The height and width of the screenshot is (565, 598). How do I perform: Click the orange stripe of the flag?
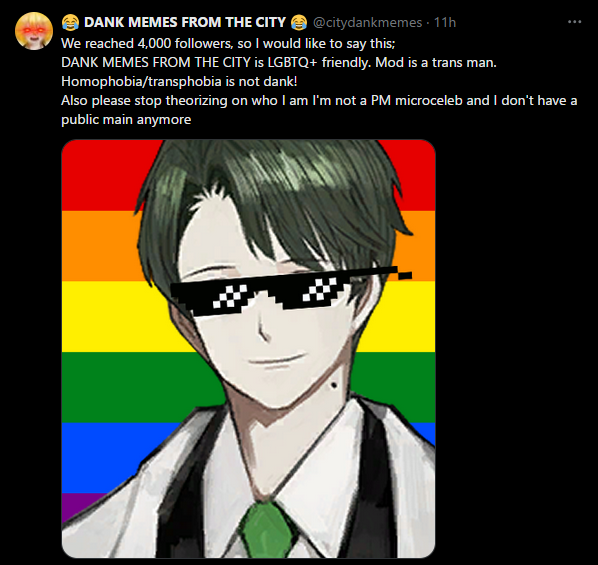[x=99, y=246]
